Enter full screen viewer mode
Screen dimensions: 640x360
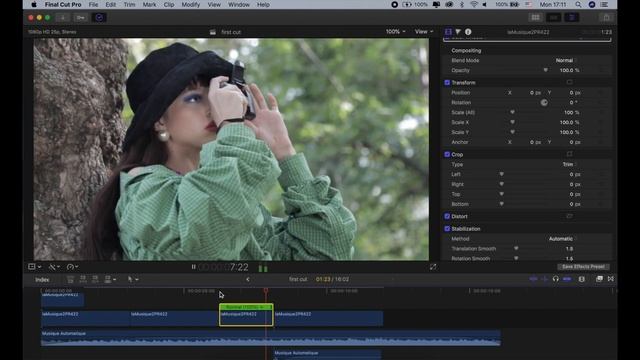click(433, 267)
